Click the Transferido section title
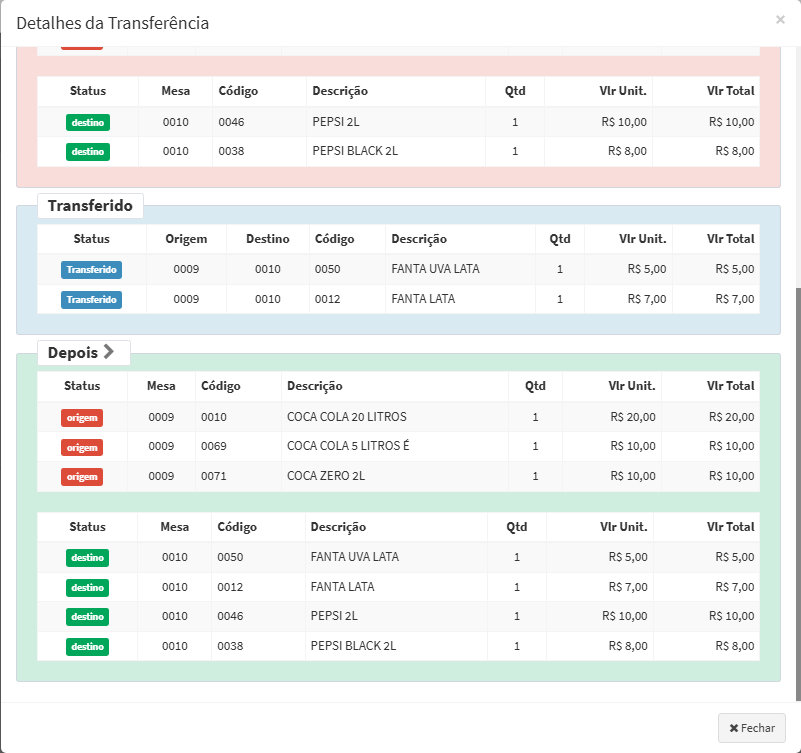 (x=90, y=205)
